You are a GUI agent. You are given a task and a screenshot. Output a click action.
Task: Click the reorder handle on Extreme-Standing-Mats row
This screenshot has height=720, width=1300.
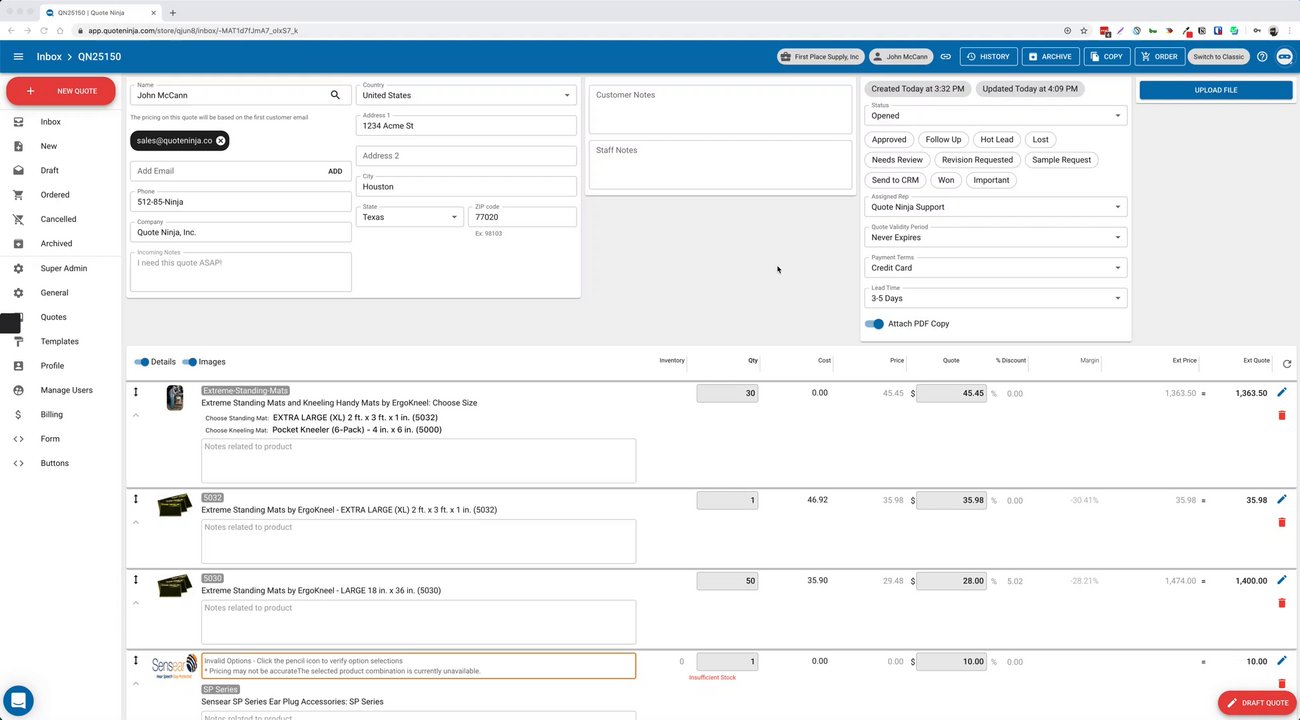click(136, 392)
